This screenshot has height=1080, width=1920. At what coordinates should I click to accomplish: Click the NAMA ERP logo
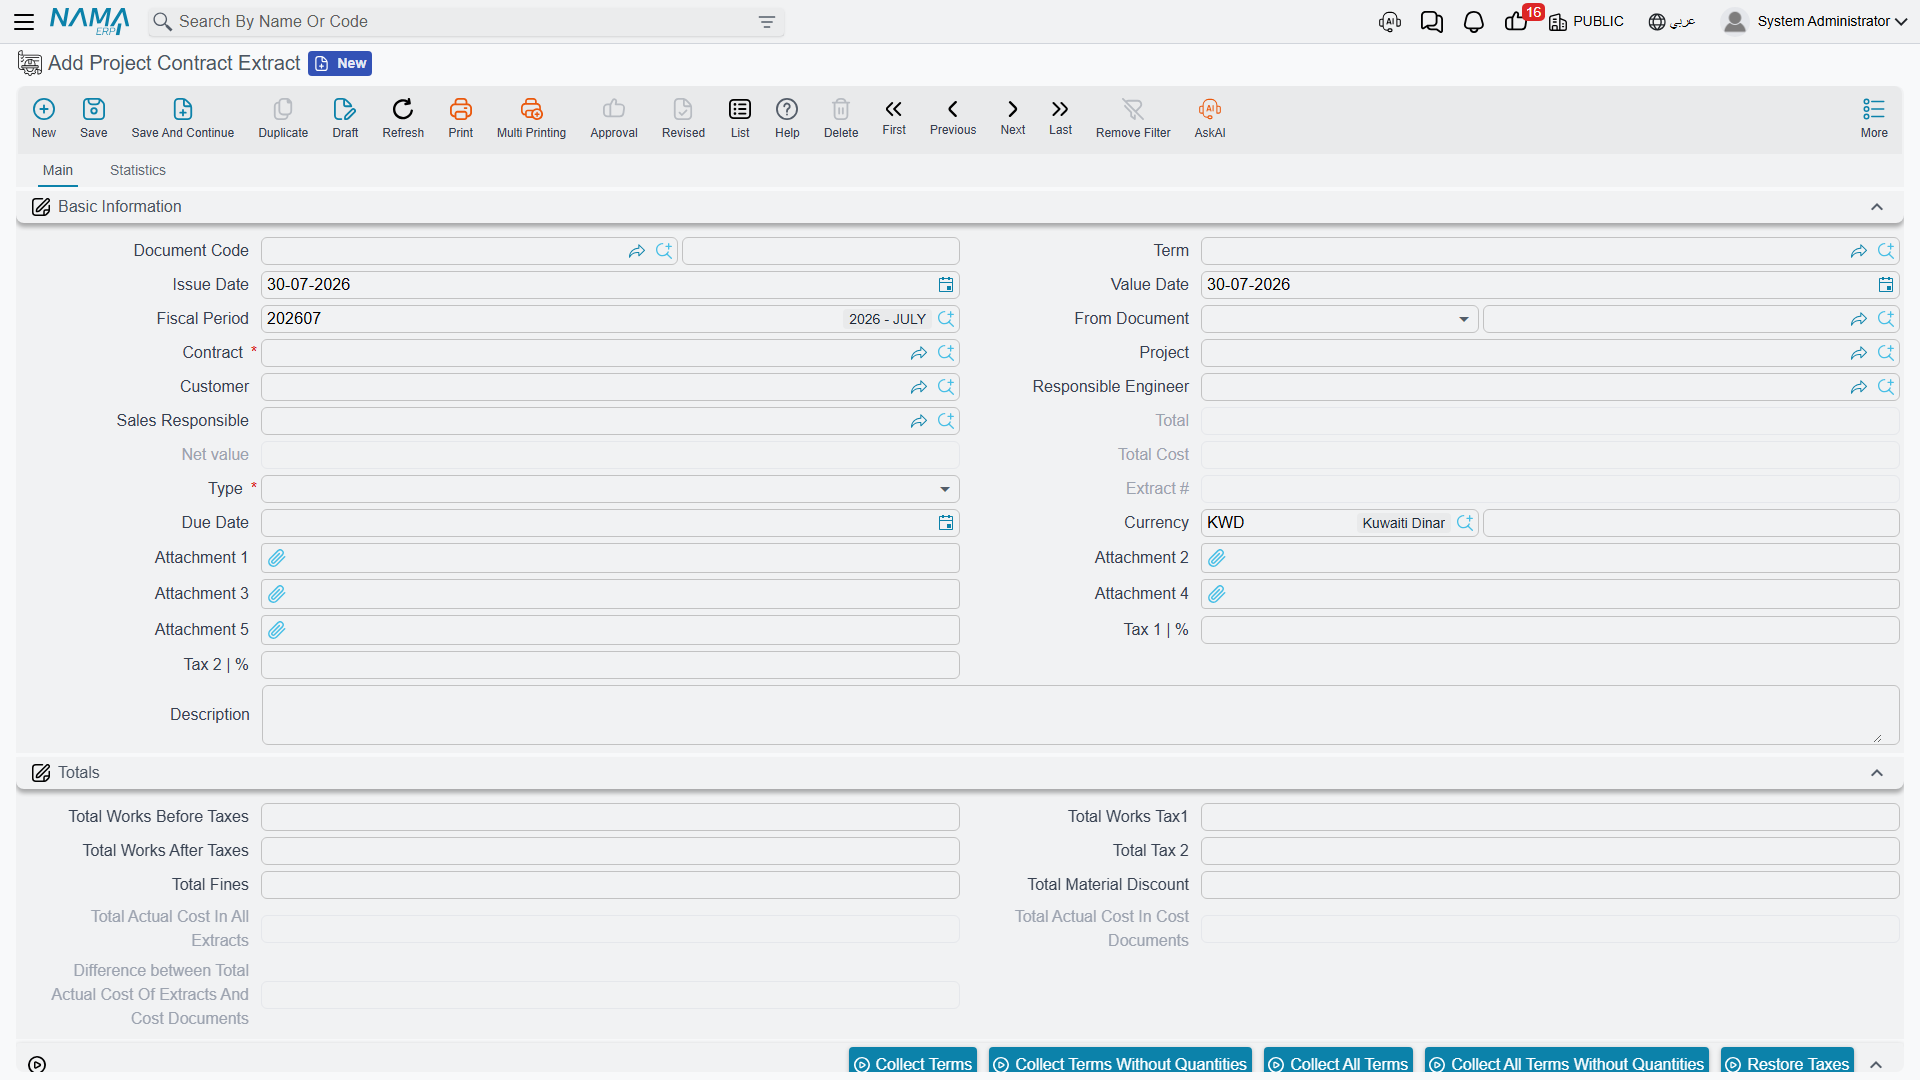point(90,21)
